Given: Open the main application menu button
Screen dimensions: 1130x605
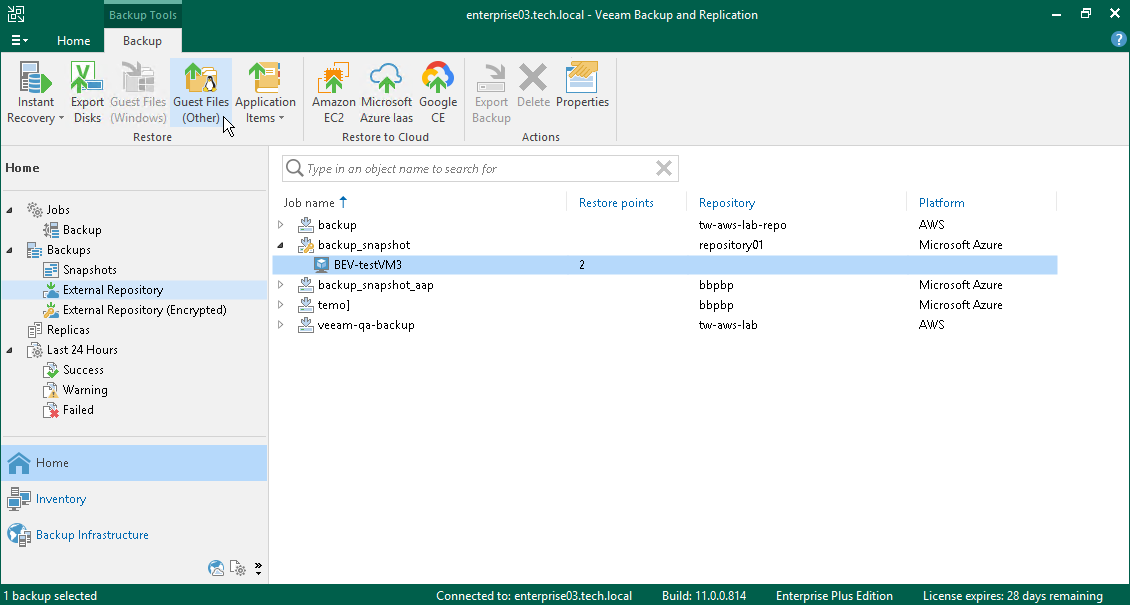Looking at the screenshot, I should click(x=19, y=40).
